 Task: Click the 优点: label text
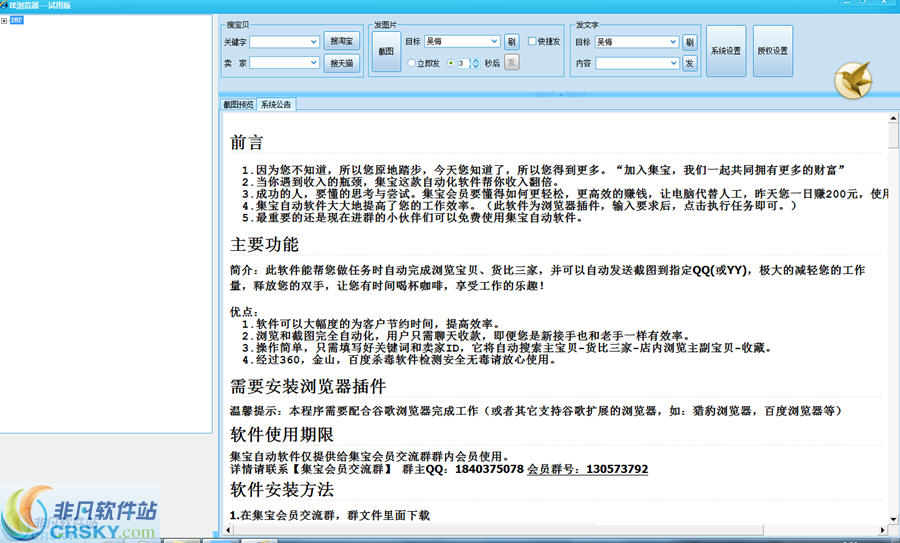244,312
